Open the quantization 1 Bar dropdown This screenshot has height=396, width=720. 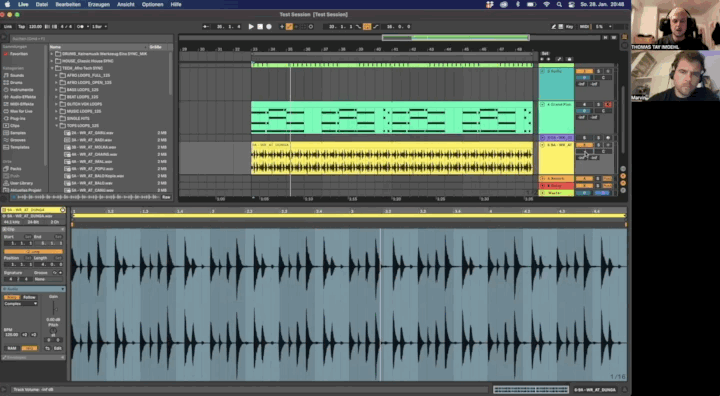99,27
